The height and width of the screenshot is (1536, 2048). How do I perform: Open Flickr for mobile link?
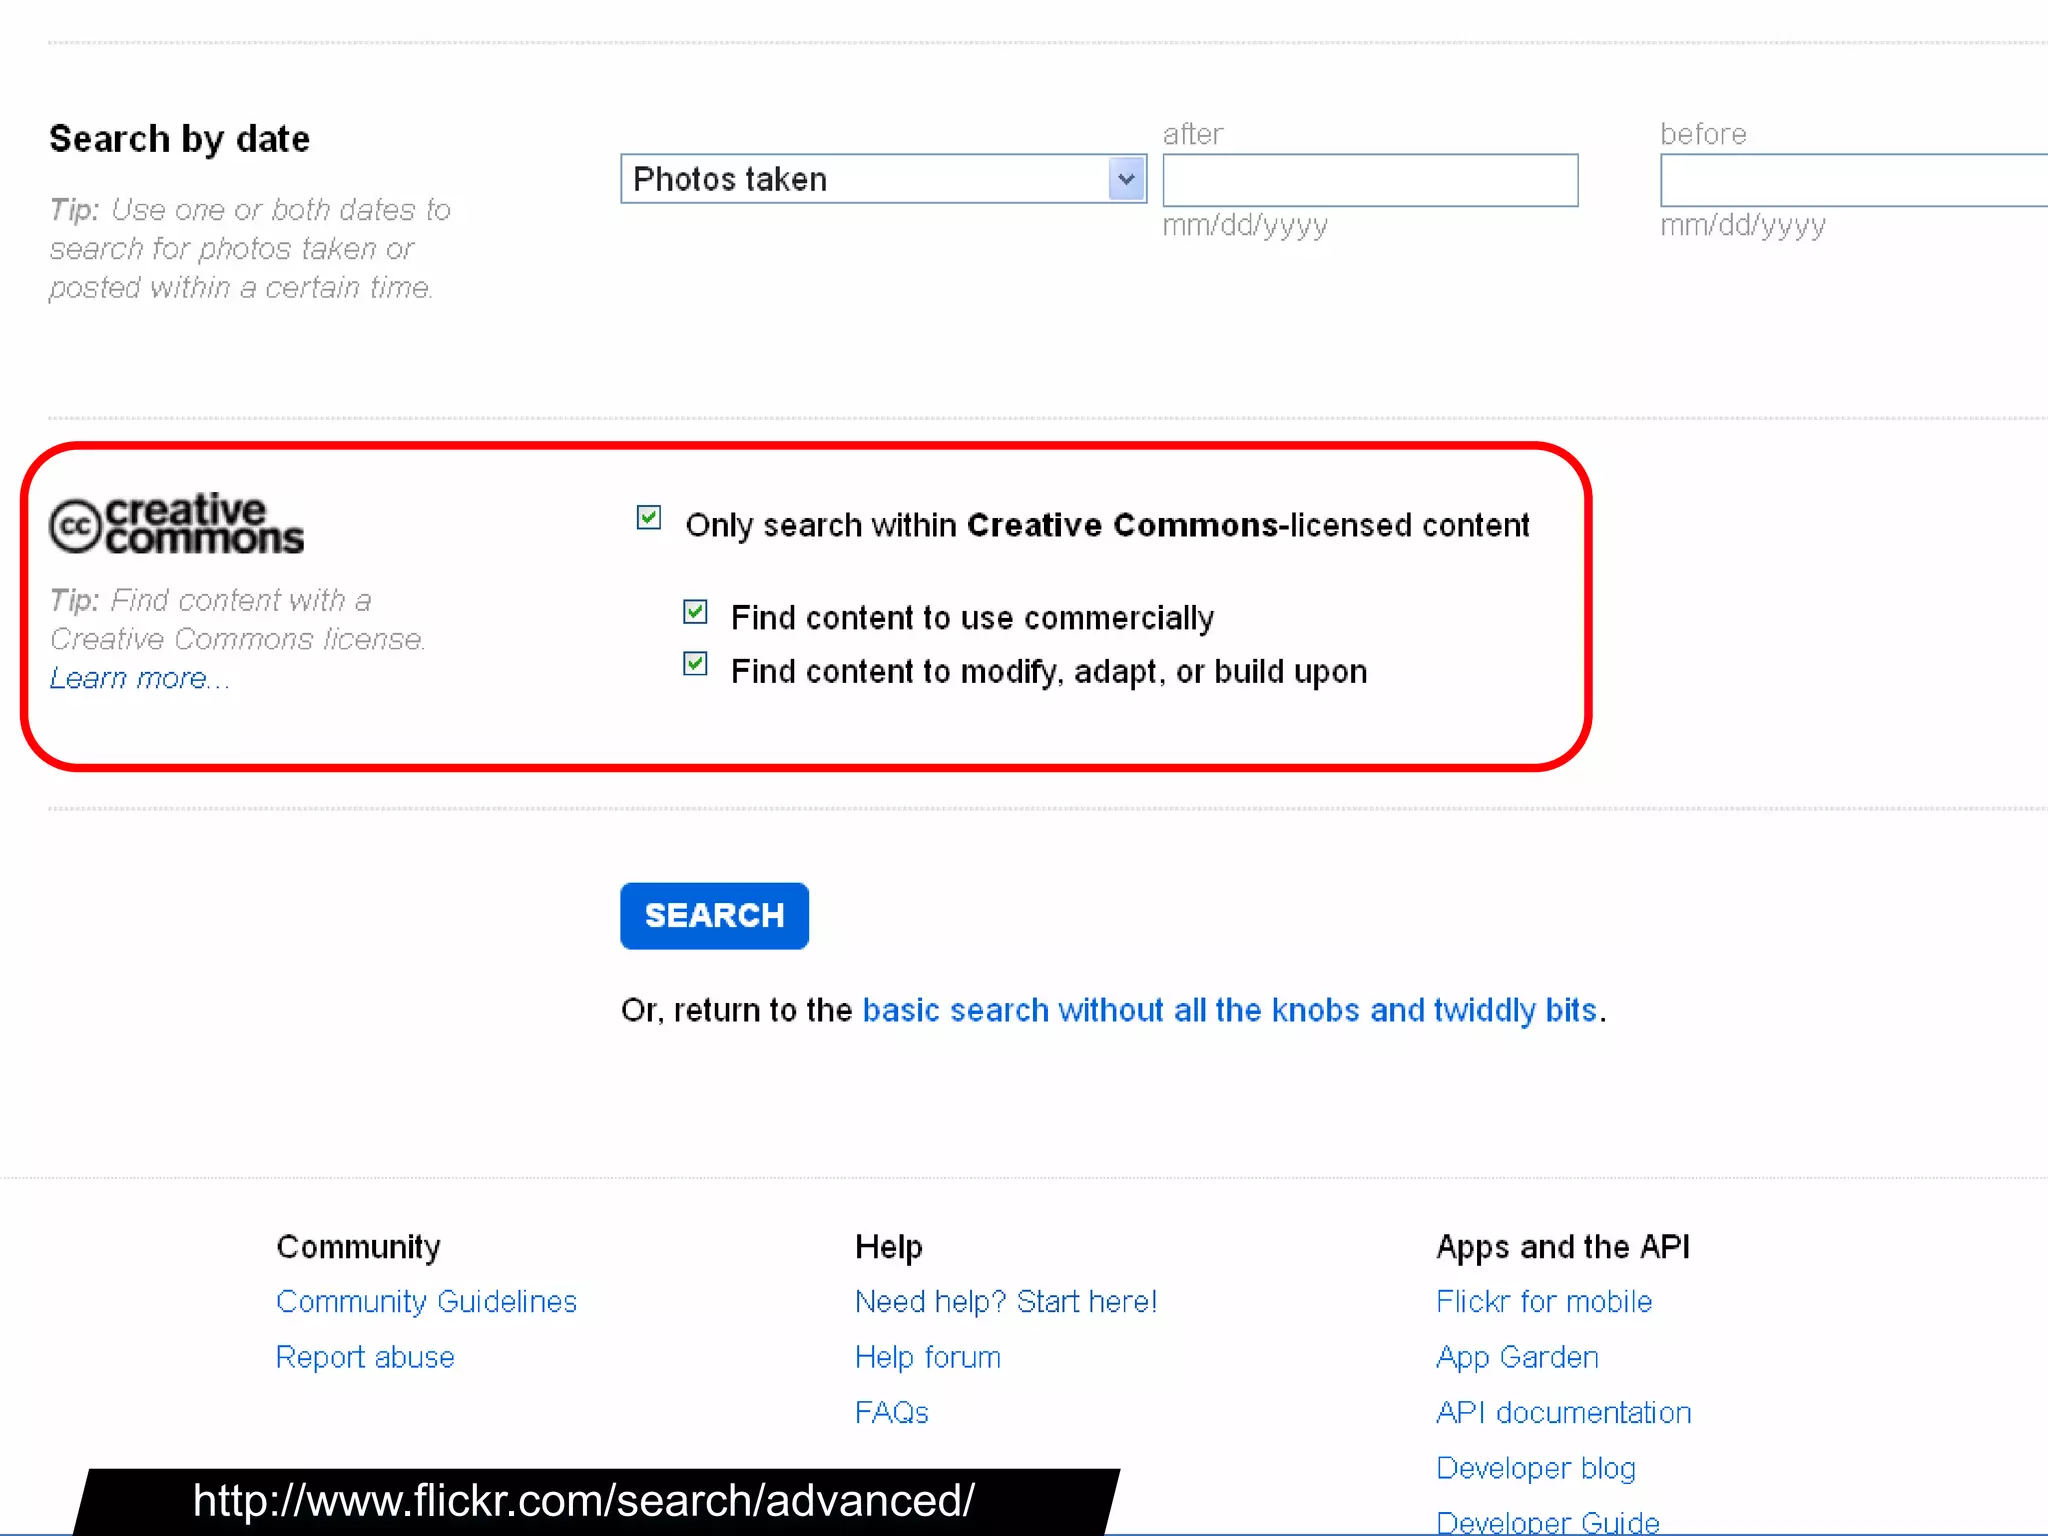(1543, 1301)
